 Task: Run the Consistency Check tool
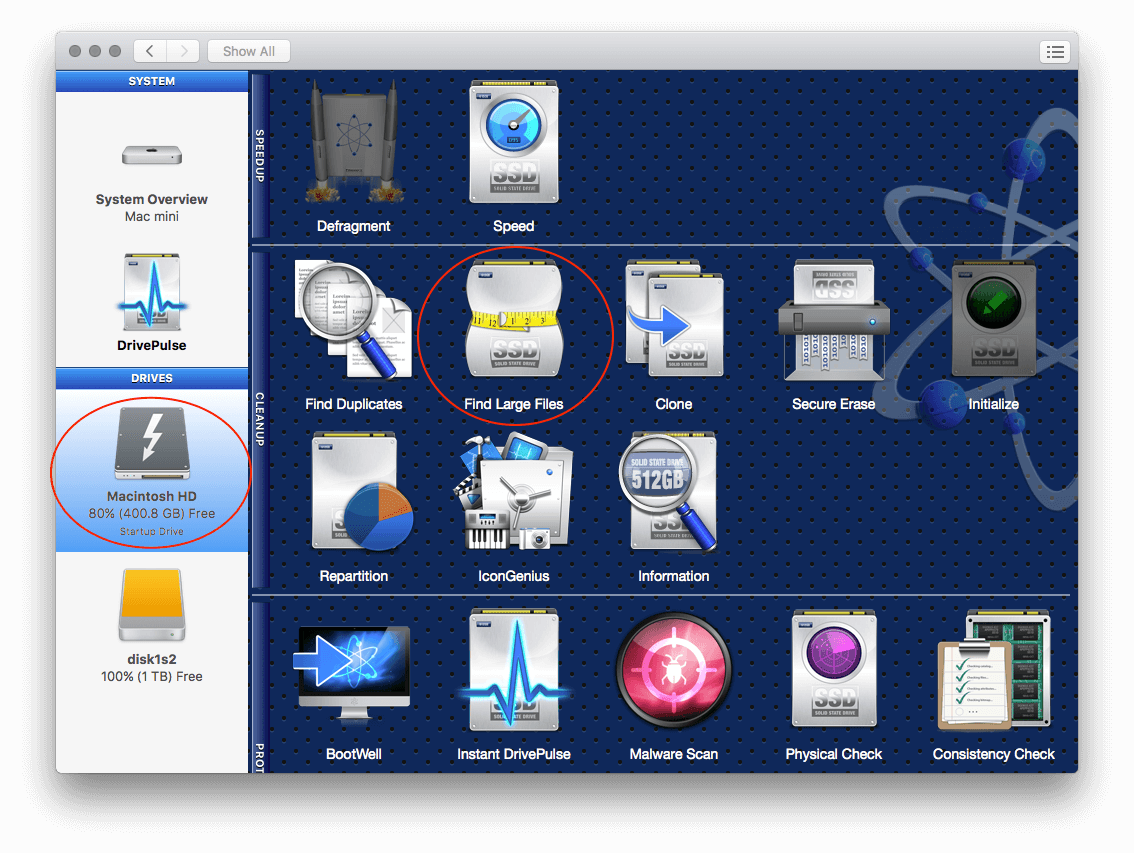tap(993, 668)
